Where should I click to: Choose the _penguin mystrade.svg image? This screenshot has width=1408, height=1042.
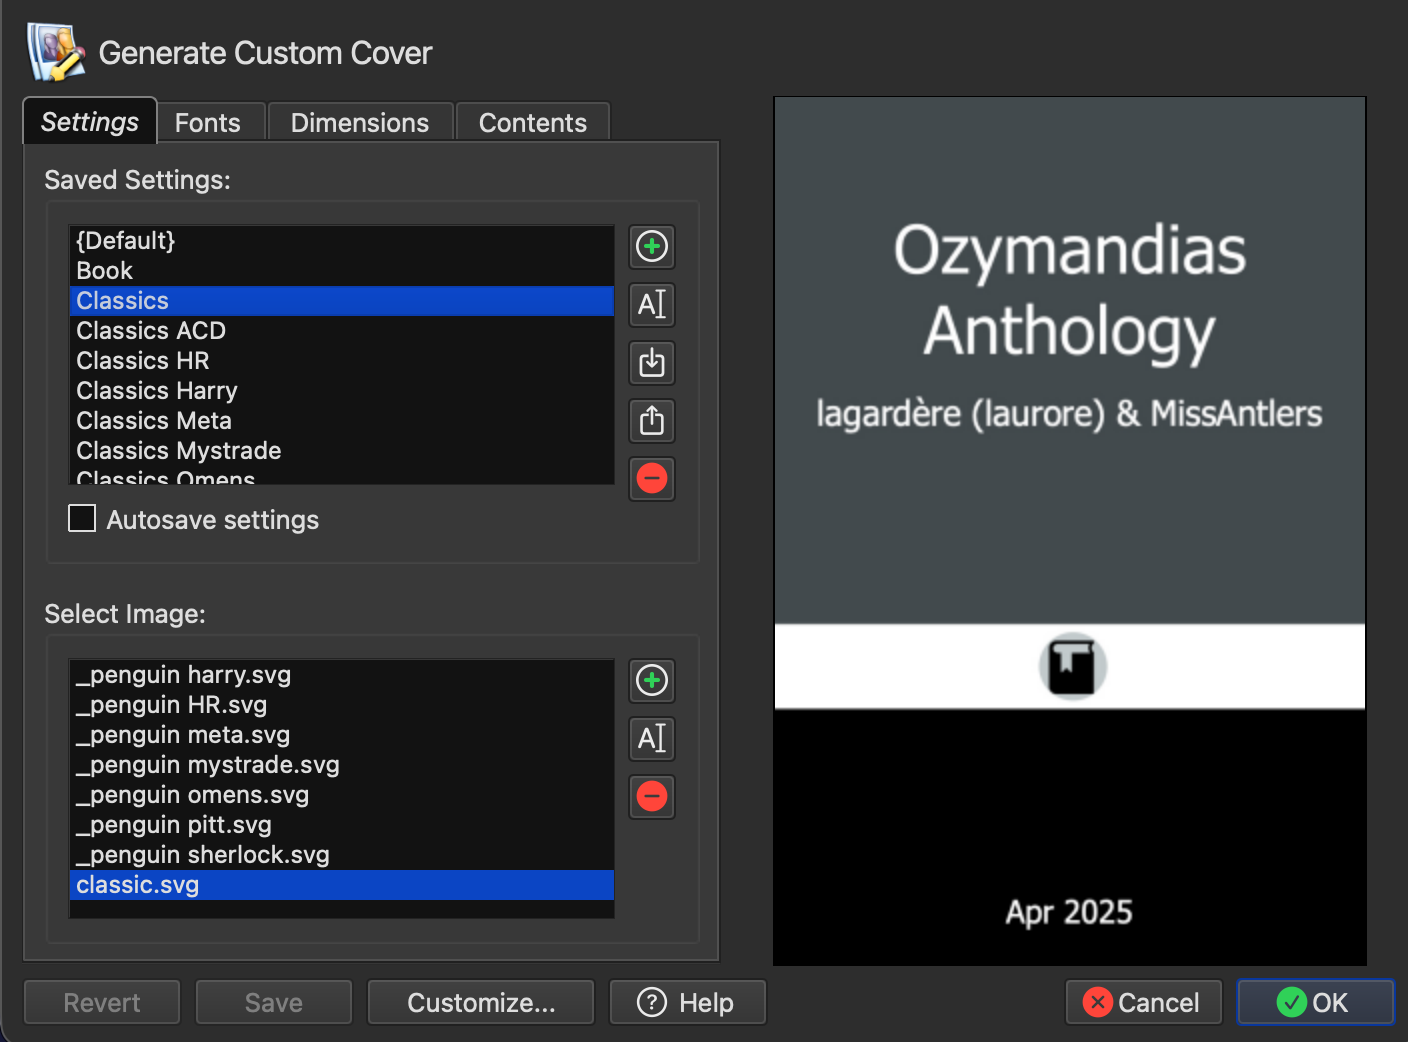pyautogui.click(x=342, y=765)
